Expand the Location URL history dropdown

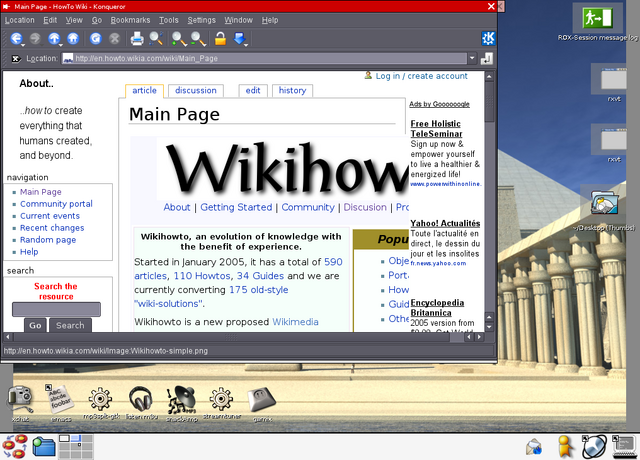472,58
